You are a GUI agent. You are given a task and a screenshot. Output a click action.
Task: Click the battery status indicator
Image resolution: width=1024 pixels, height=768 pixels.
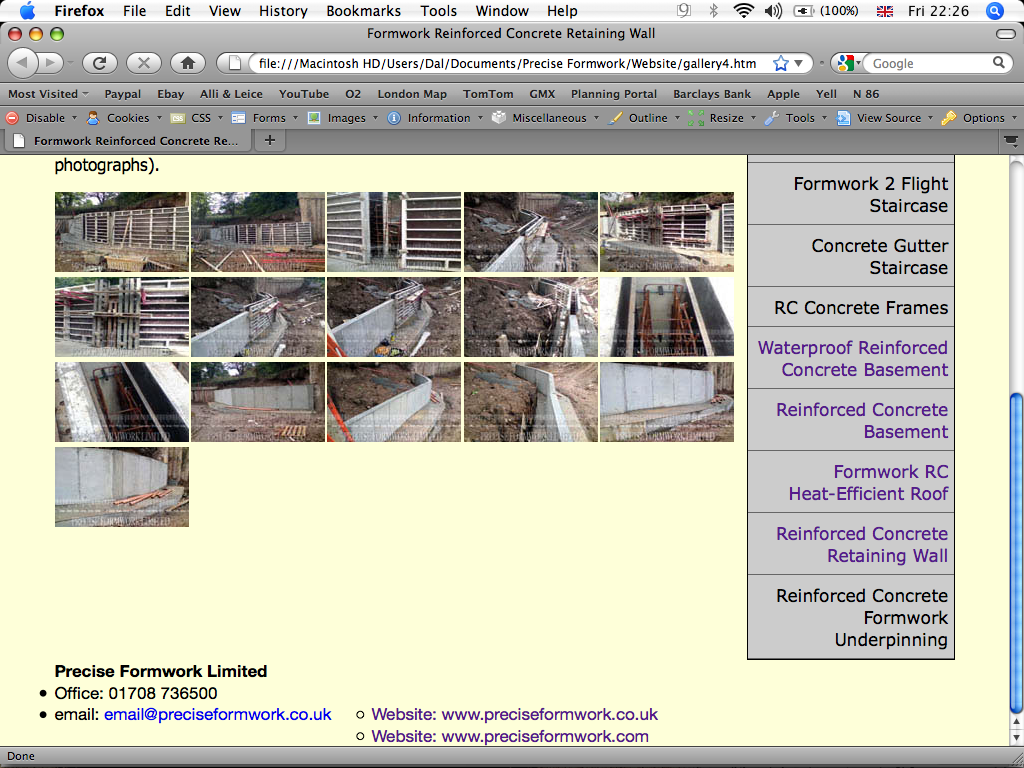pos(825,11)
